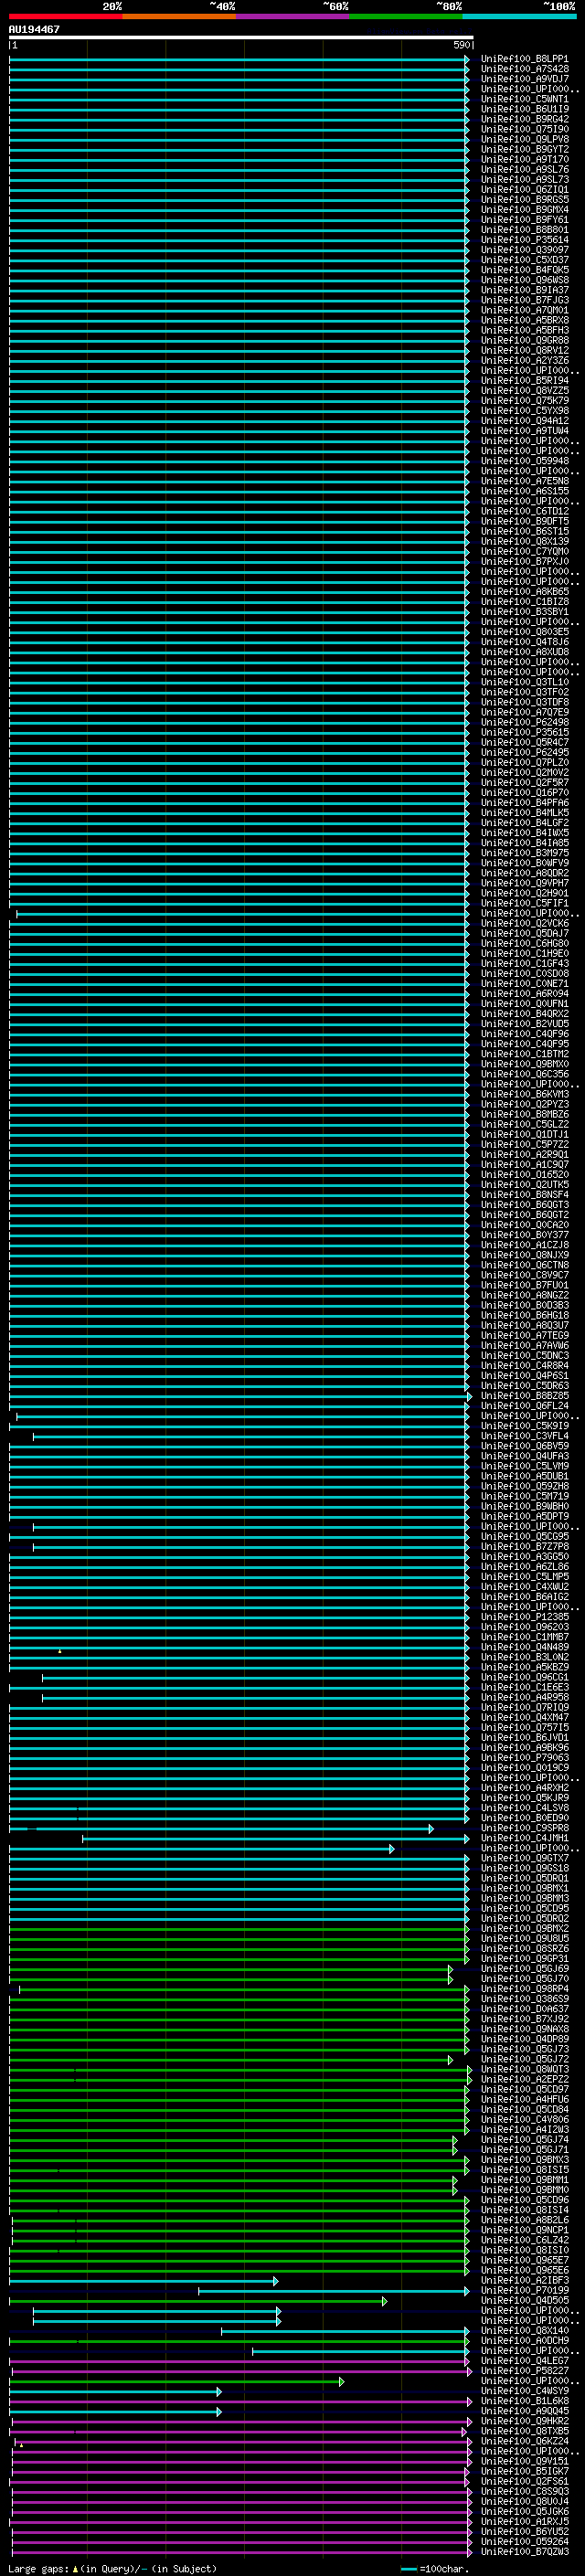Open UniRef100_Q75I90 entry
Image resolution: width=585 pixels, height=2576 pixels.
(x=524, y=129)
